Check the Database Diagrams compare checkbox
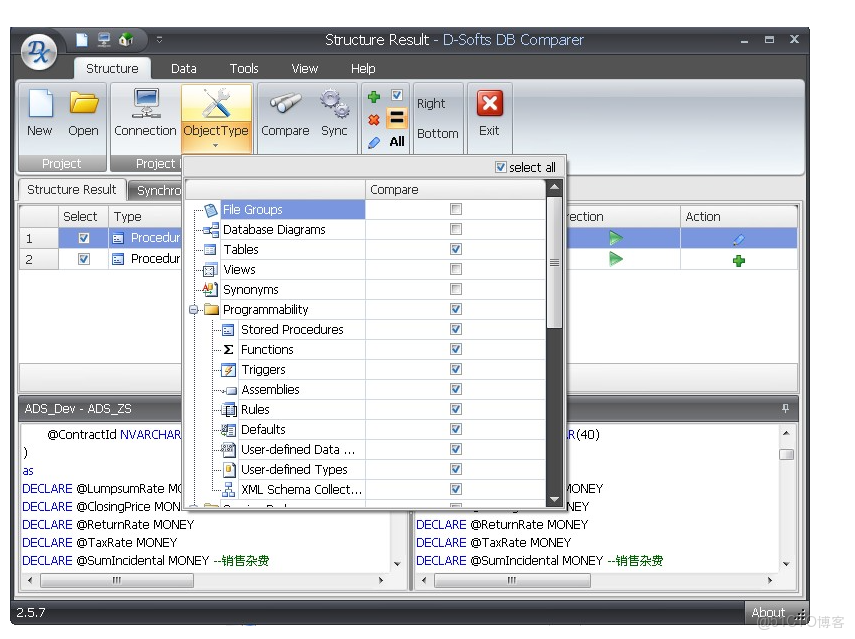The width and height of the screenshot is (855, 639). point(456,229)
